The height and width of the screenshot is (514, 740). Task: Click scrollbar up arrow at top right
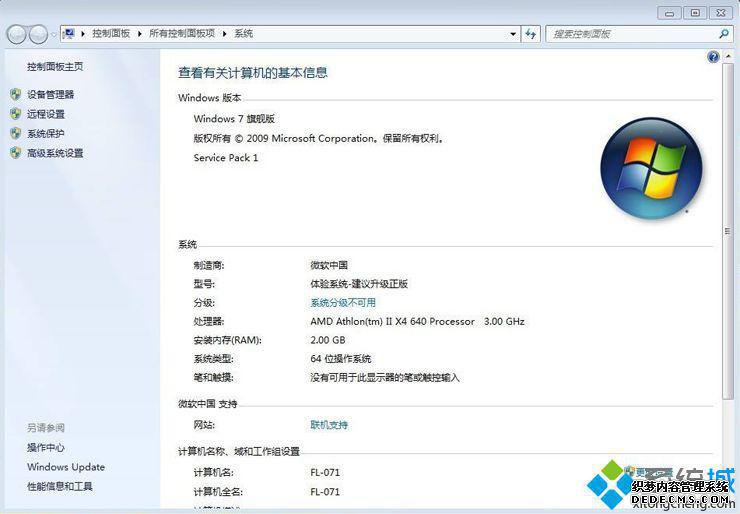tap(727, 56)
